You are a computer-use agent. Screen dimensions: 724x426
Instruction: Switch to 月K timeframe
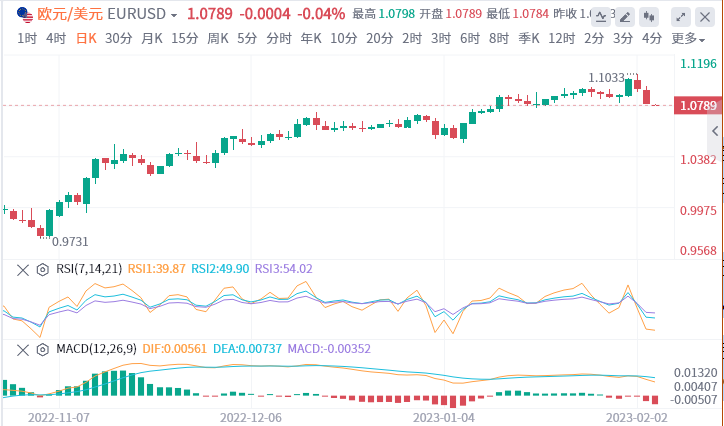(152, 38)
